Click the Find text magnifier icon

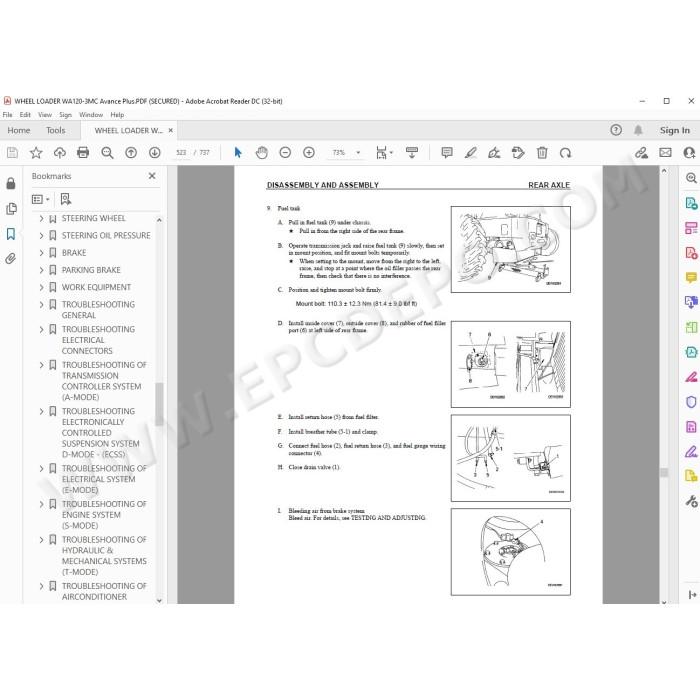(107, 153)
